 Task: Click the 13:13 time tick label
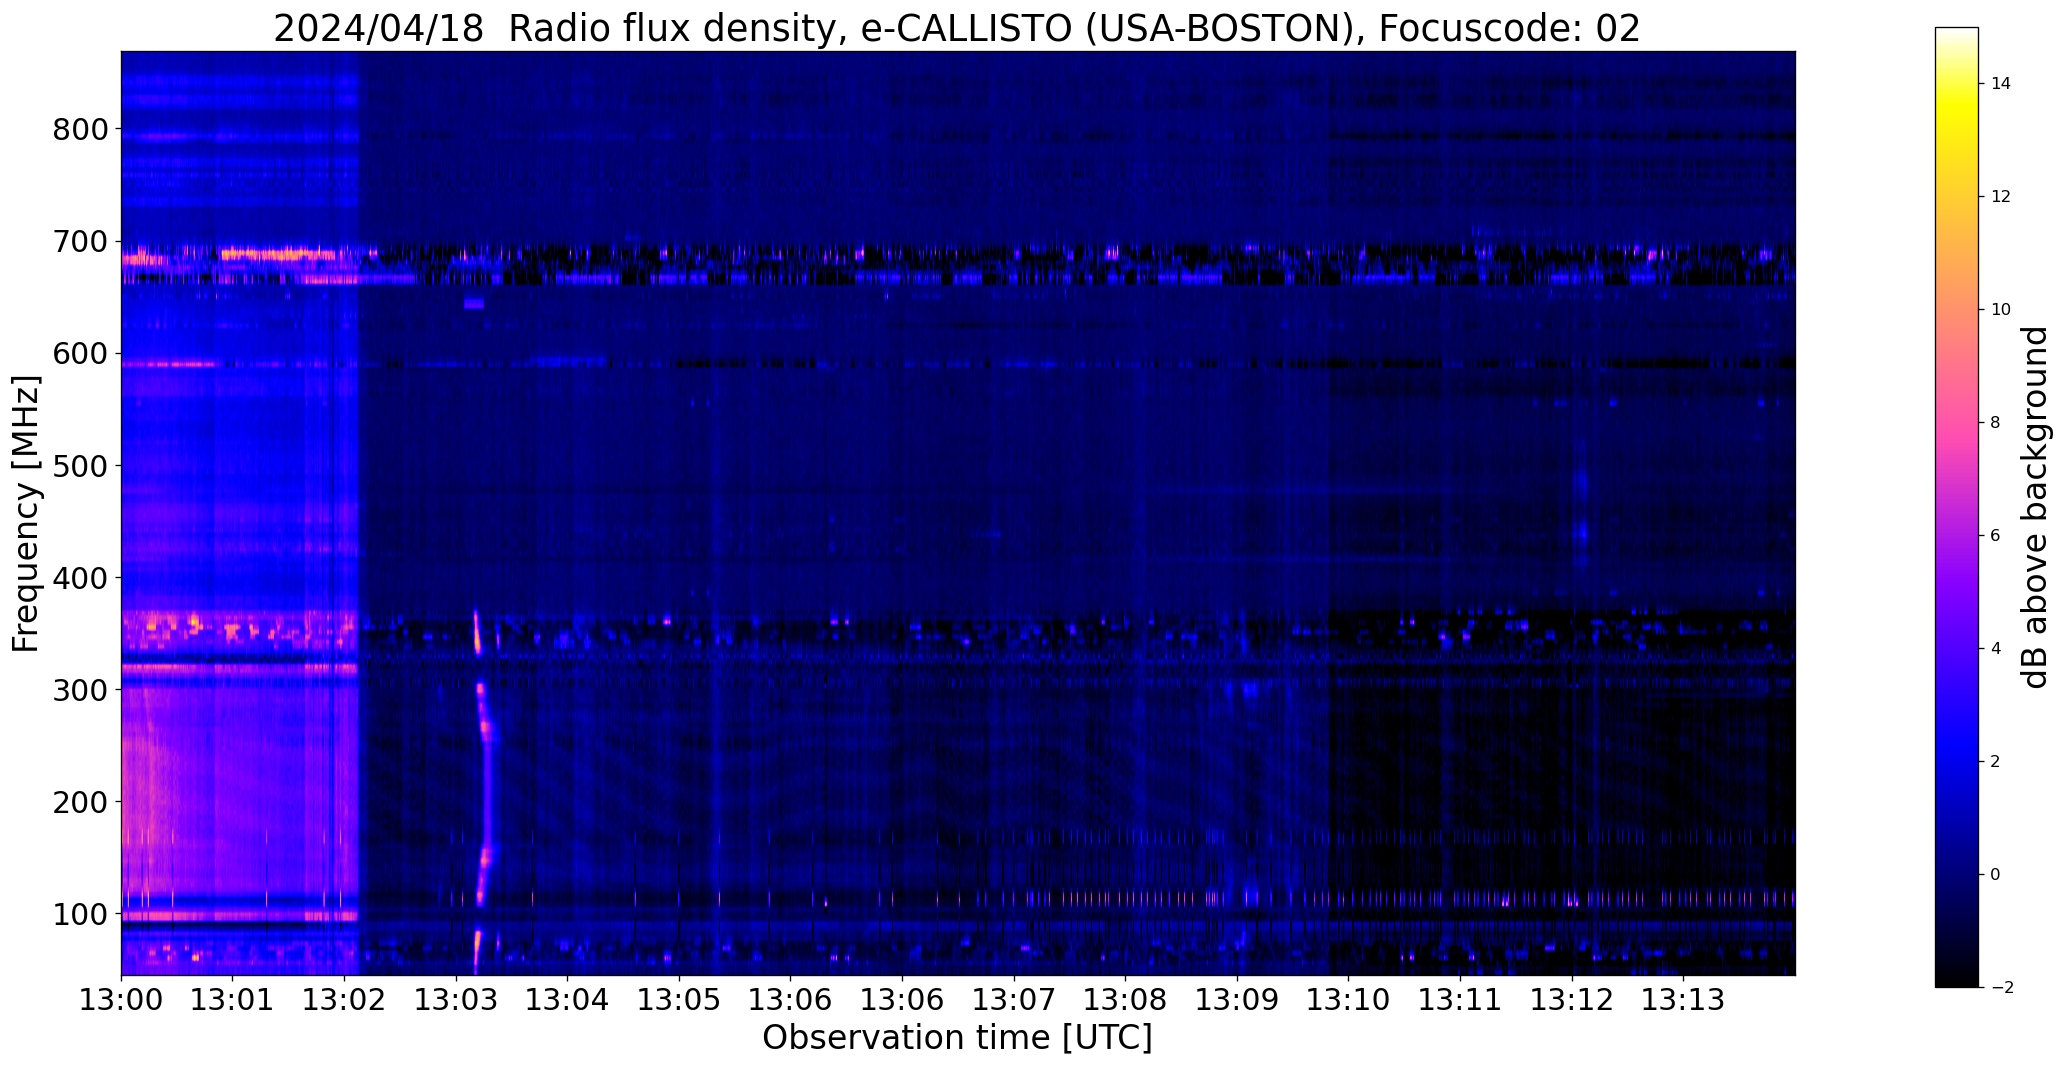[1683, 999]
